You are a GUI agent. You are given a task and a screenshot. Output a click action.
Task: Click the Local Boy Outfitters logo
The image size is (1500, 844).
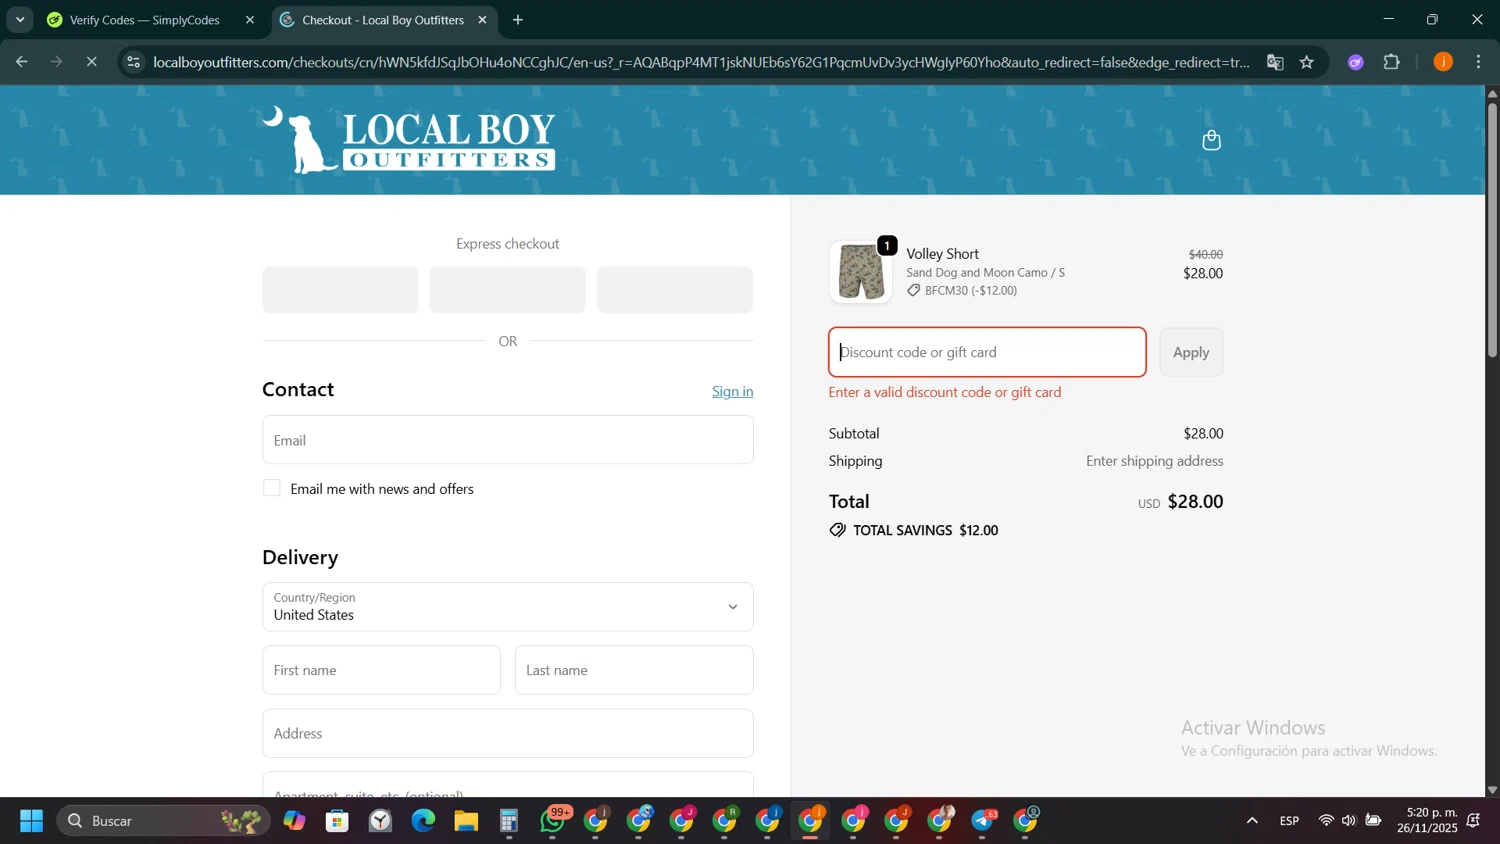coord(409,140)
